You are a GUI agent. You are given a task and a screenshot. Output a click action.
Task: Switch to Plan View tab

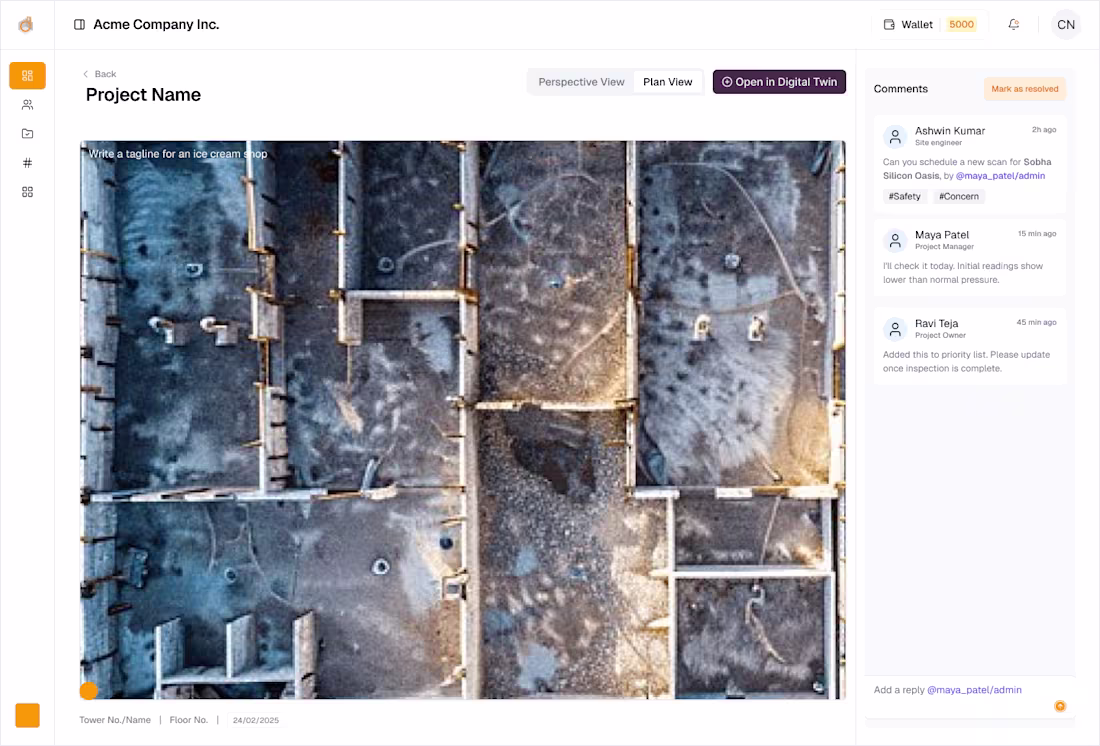pos(667,82)
